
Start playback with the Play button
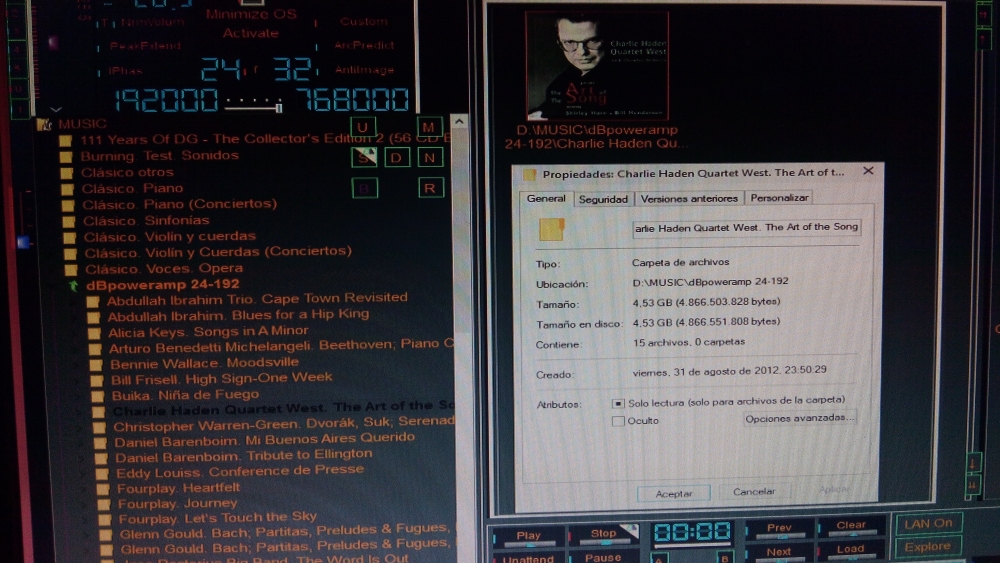pos(528,536)
